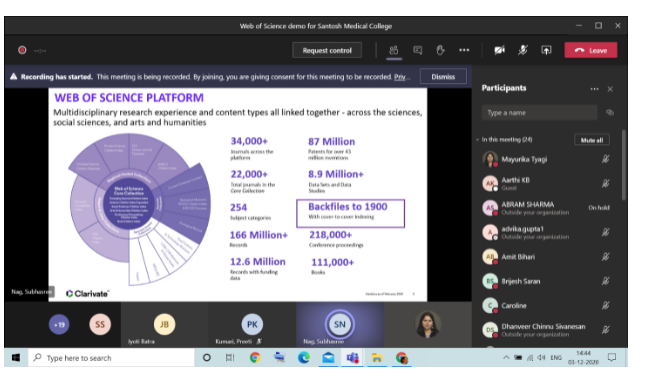Click the Type a name search field

click(539, 113)
